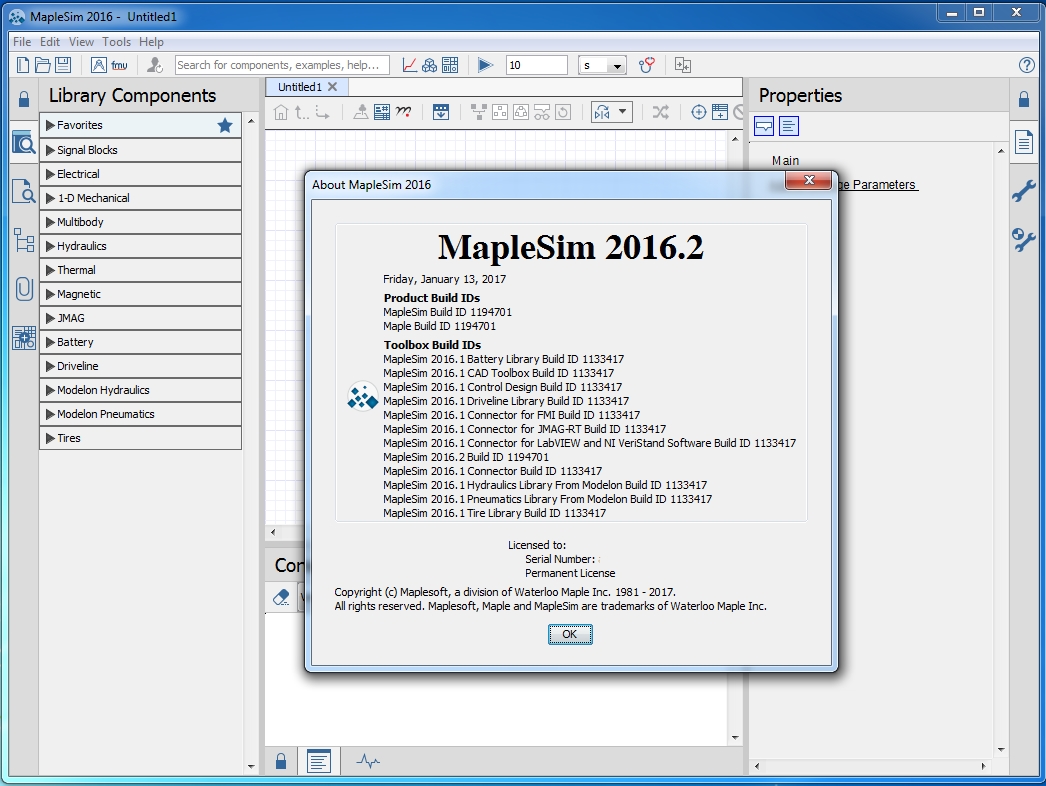Click the blue star on the Favorites row

[x=225, y=125]
